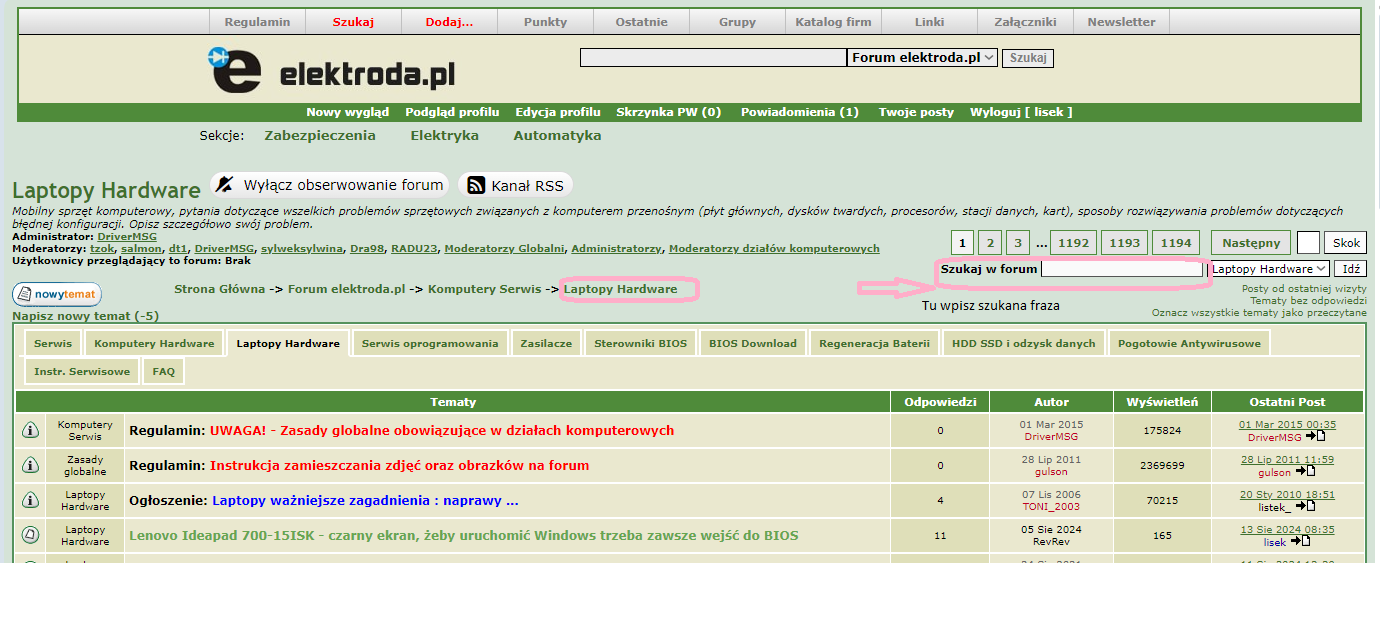Jump to the last post by DriverMSG via the arrow icon
Image resolution: width=1380 pixels, height=638 pixels.
[1315, 437]
